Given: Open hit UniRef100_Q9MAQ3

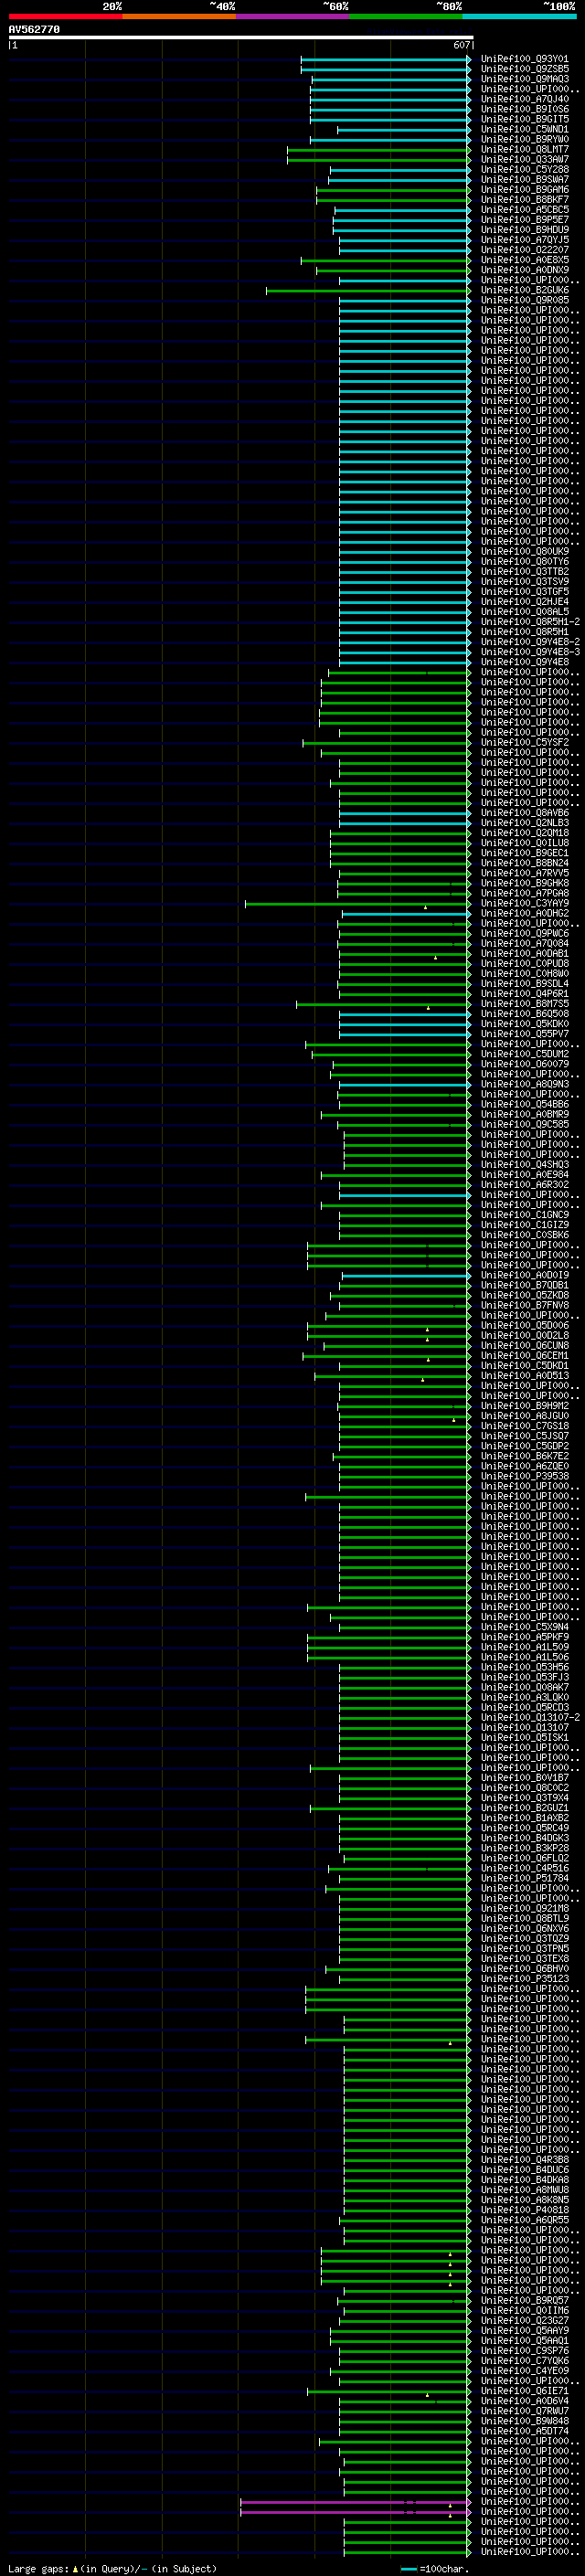Looking at the screenshot, I should [524, 79].
